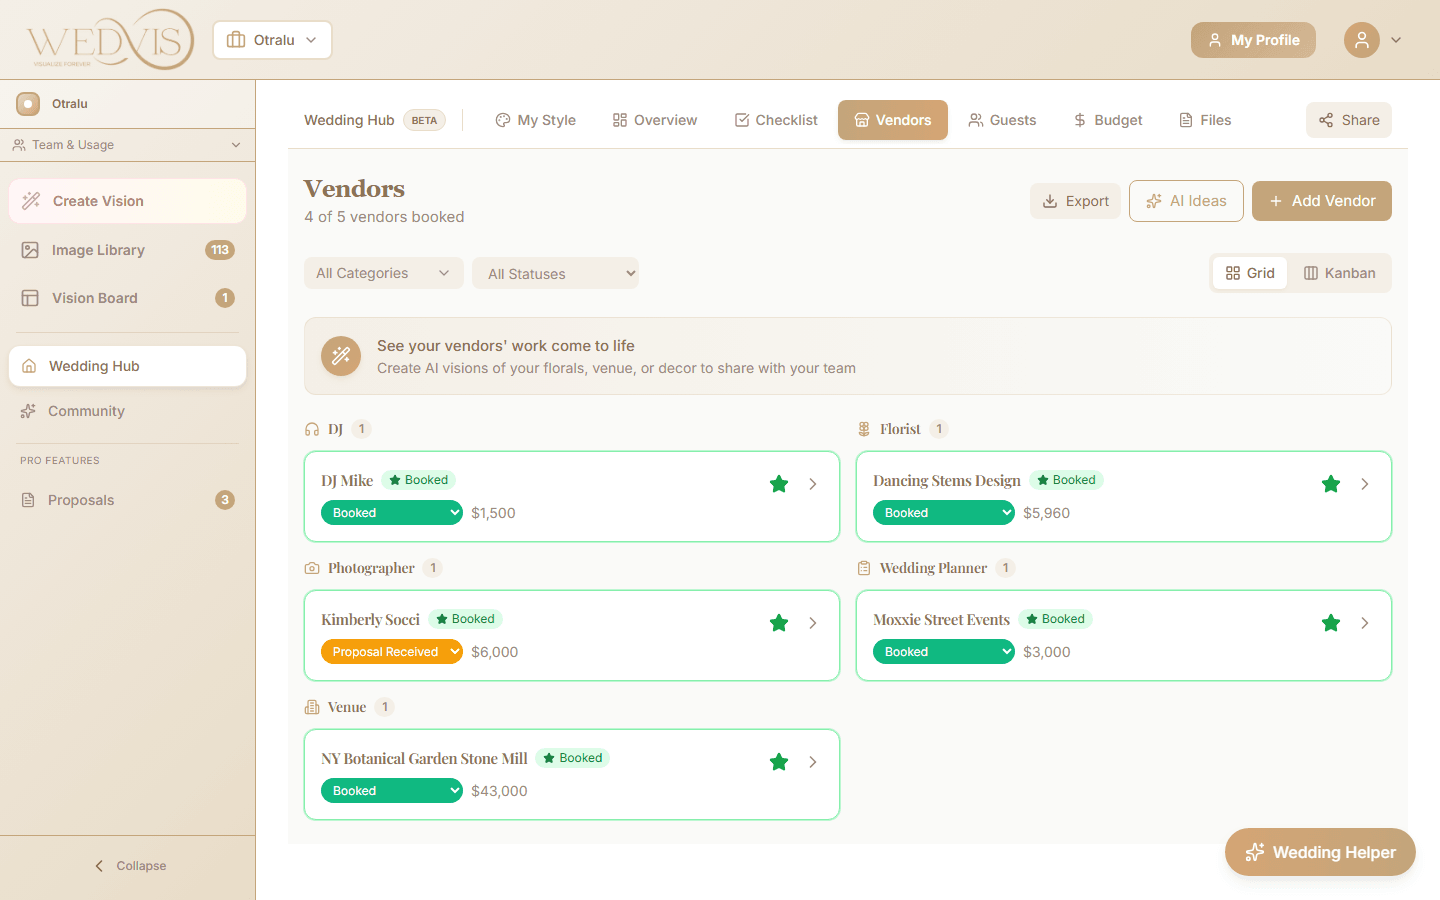Switch to the Checklist tab
Viewport: 1440px width, 900px height.
click(776, 120)
